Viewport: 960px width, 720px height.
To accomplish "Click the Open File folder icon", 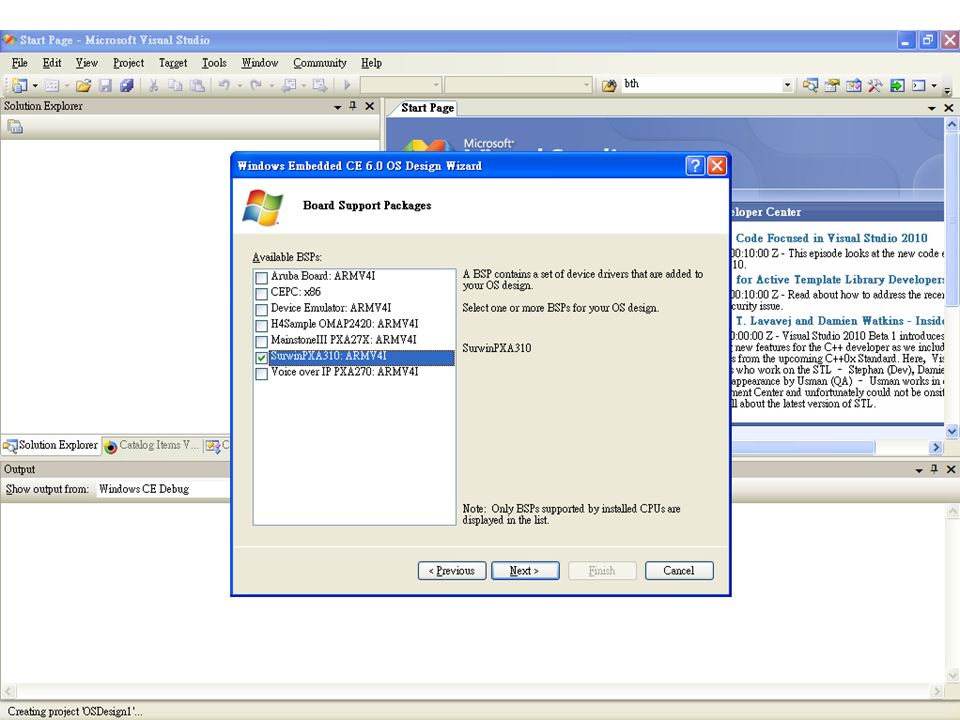I will click(x=83, y=85).
